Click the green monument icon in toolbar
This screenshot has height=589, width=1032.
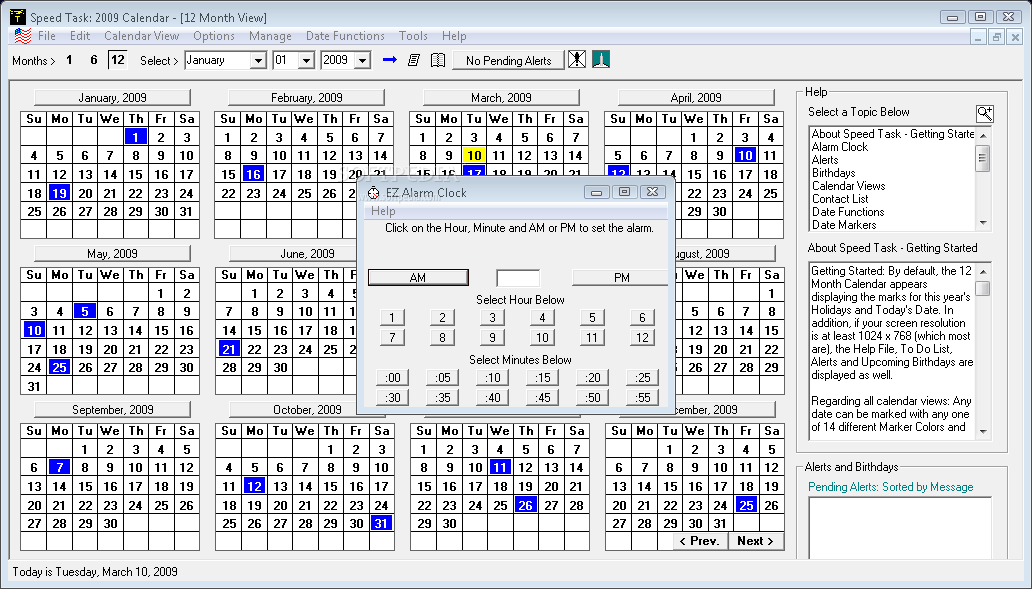[601, 59]
